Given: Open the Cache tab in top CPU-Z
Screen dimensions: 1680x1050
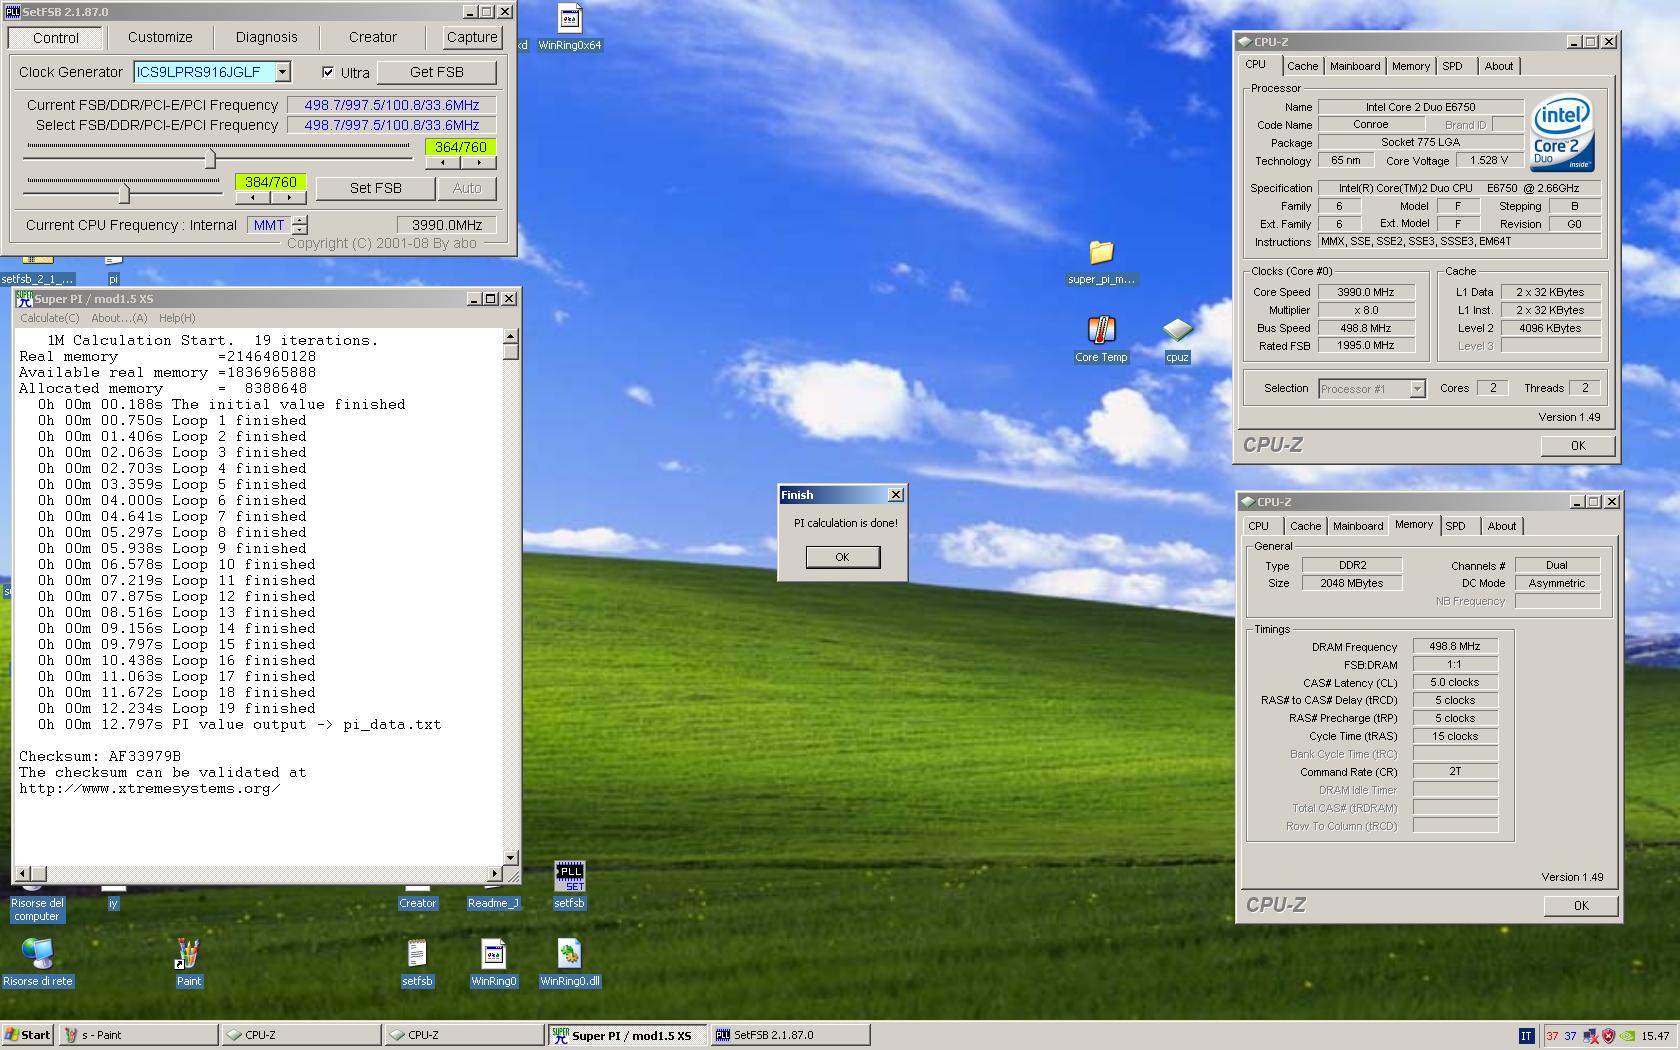Looking at the screenshot, I should click(1302, 66).
